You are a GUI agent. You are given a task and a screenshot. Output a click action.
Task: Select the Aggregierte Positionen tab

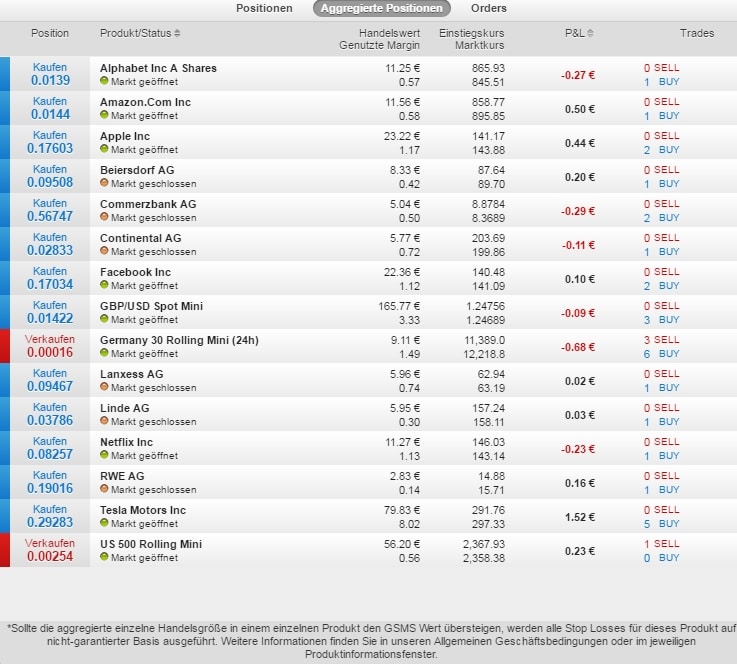381,8
